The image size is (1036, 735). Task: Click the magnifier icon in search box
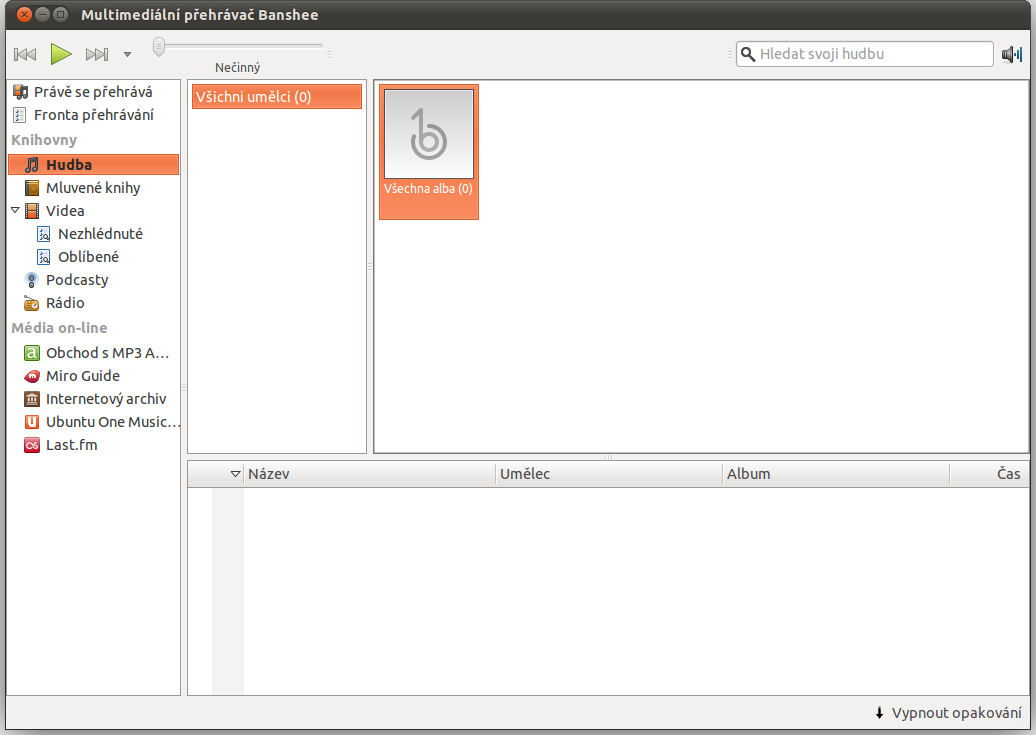point(748,54)
